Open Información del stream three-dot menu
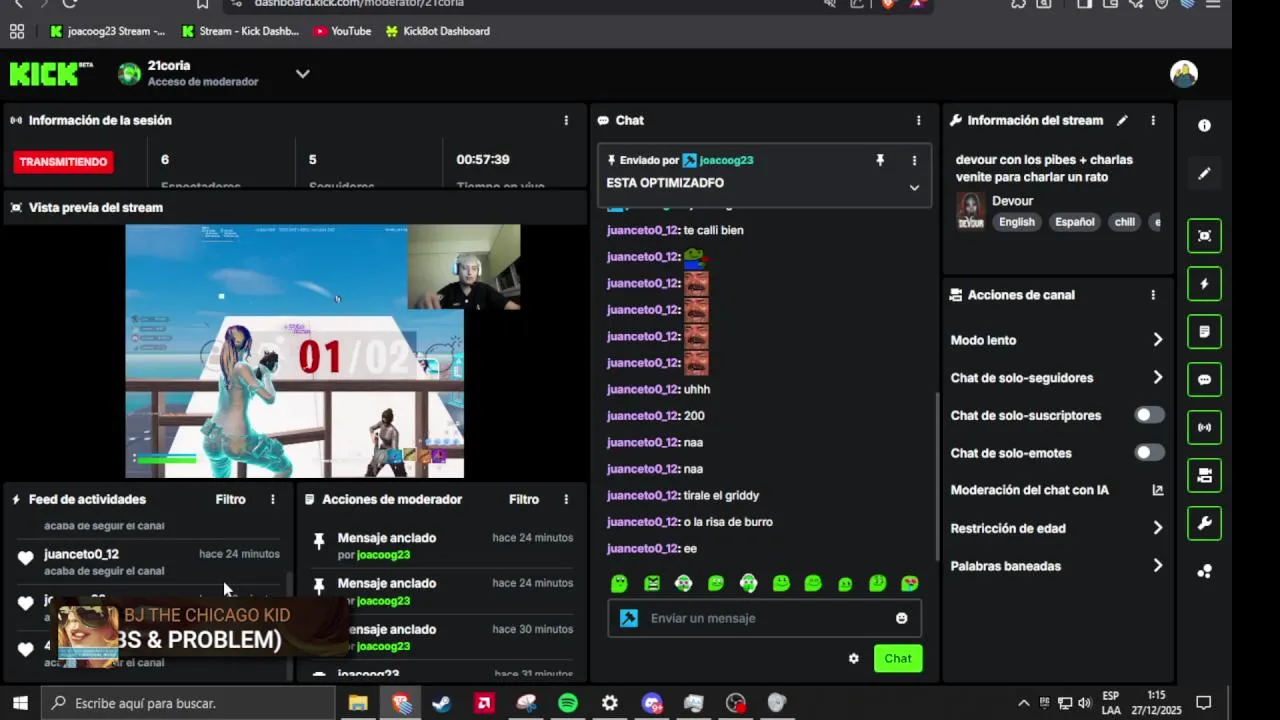Screen dimensions: 1280x720 pyautogui.click(x=1153, y=120)
